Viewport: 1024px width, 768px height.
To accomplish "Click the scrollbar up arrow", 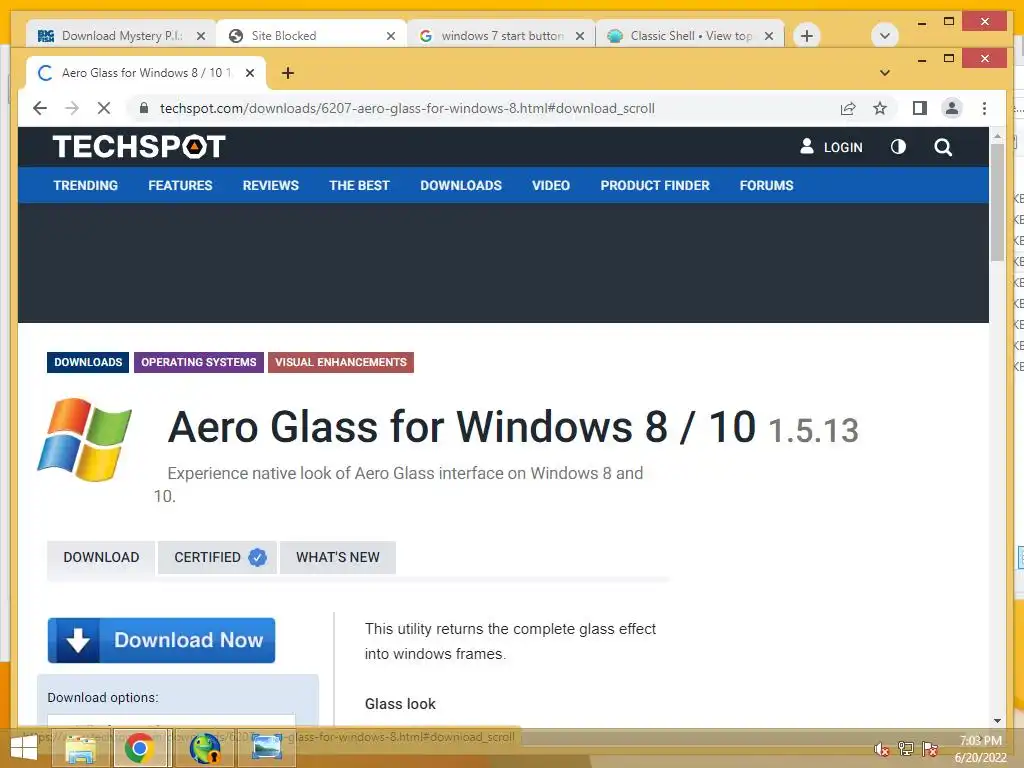I will 997,136.
